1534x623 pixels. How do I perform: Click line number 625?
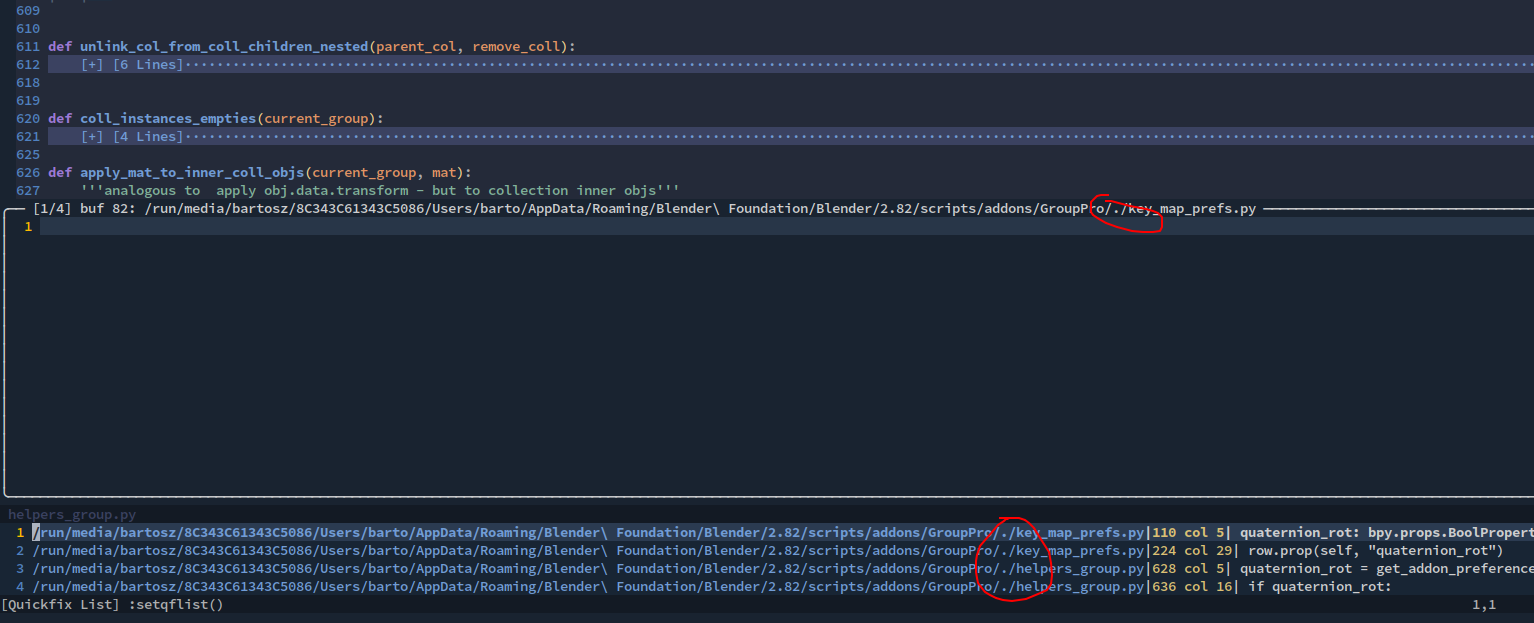28,155
